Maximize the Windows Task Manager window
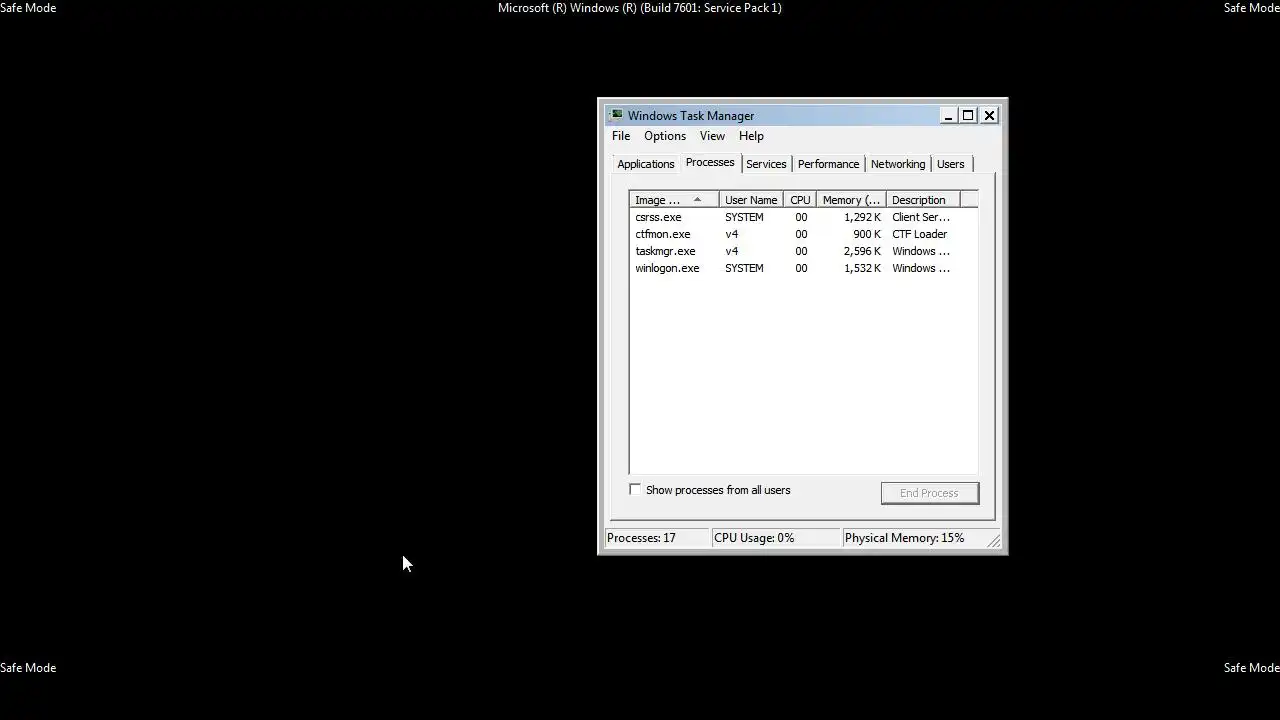Viewport: 1280px width, 720px height. (968, 115)
